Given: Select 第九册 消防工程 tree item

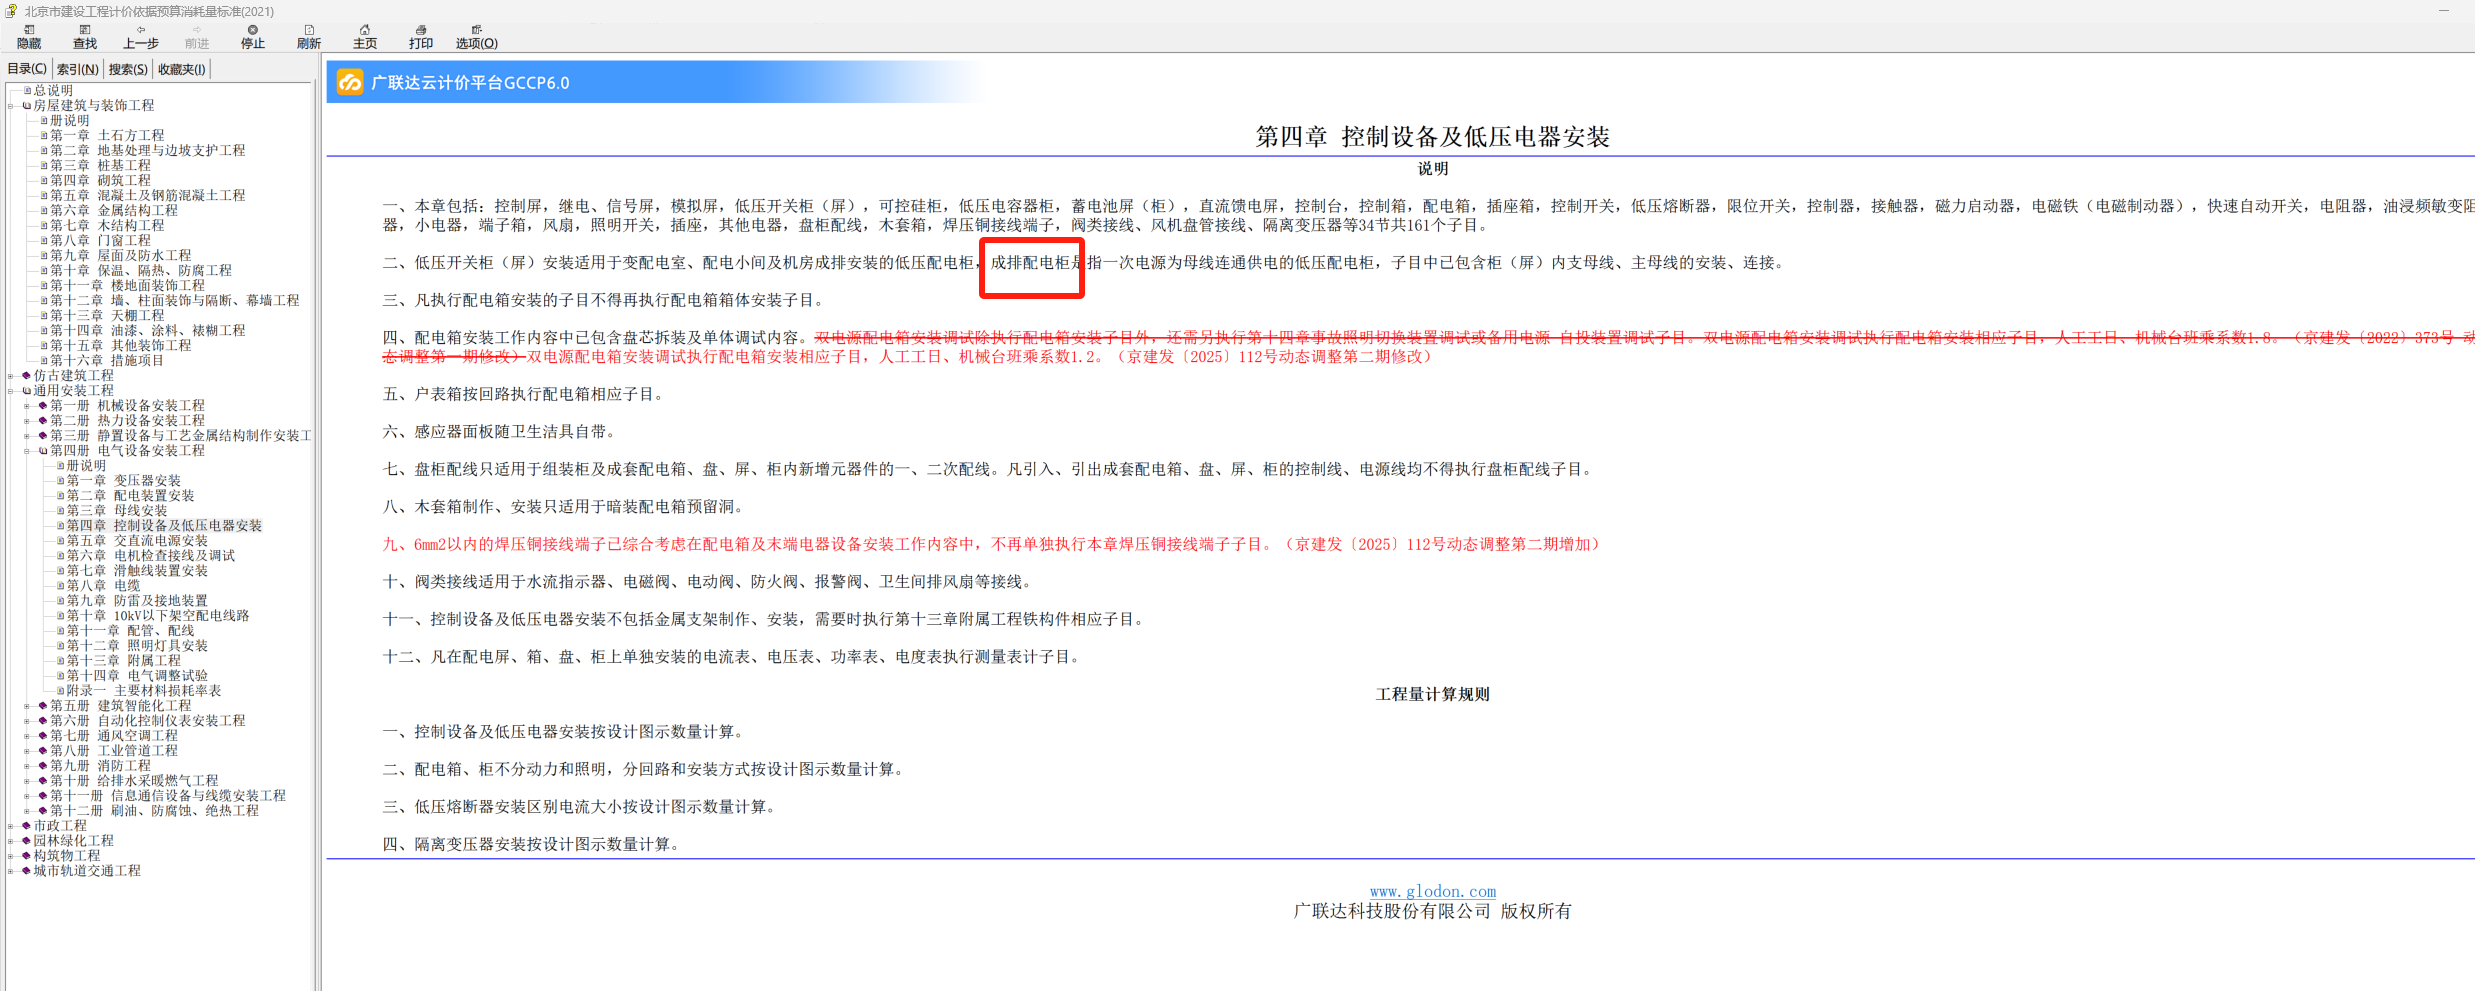Looking at the screenshot, I should coord(100,766).
